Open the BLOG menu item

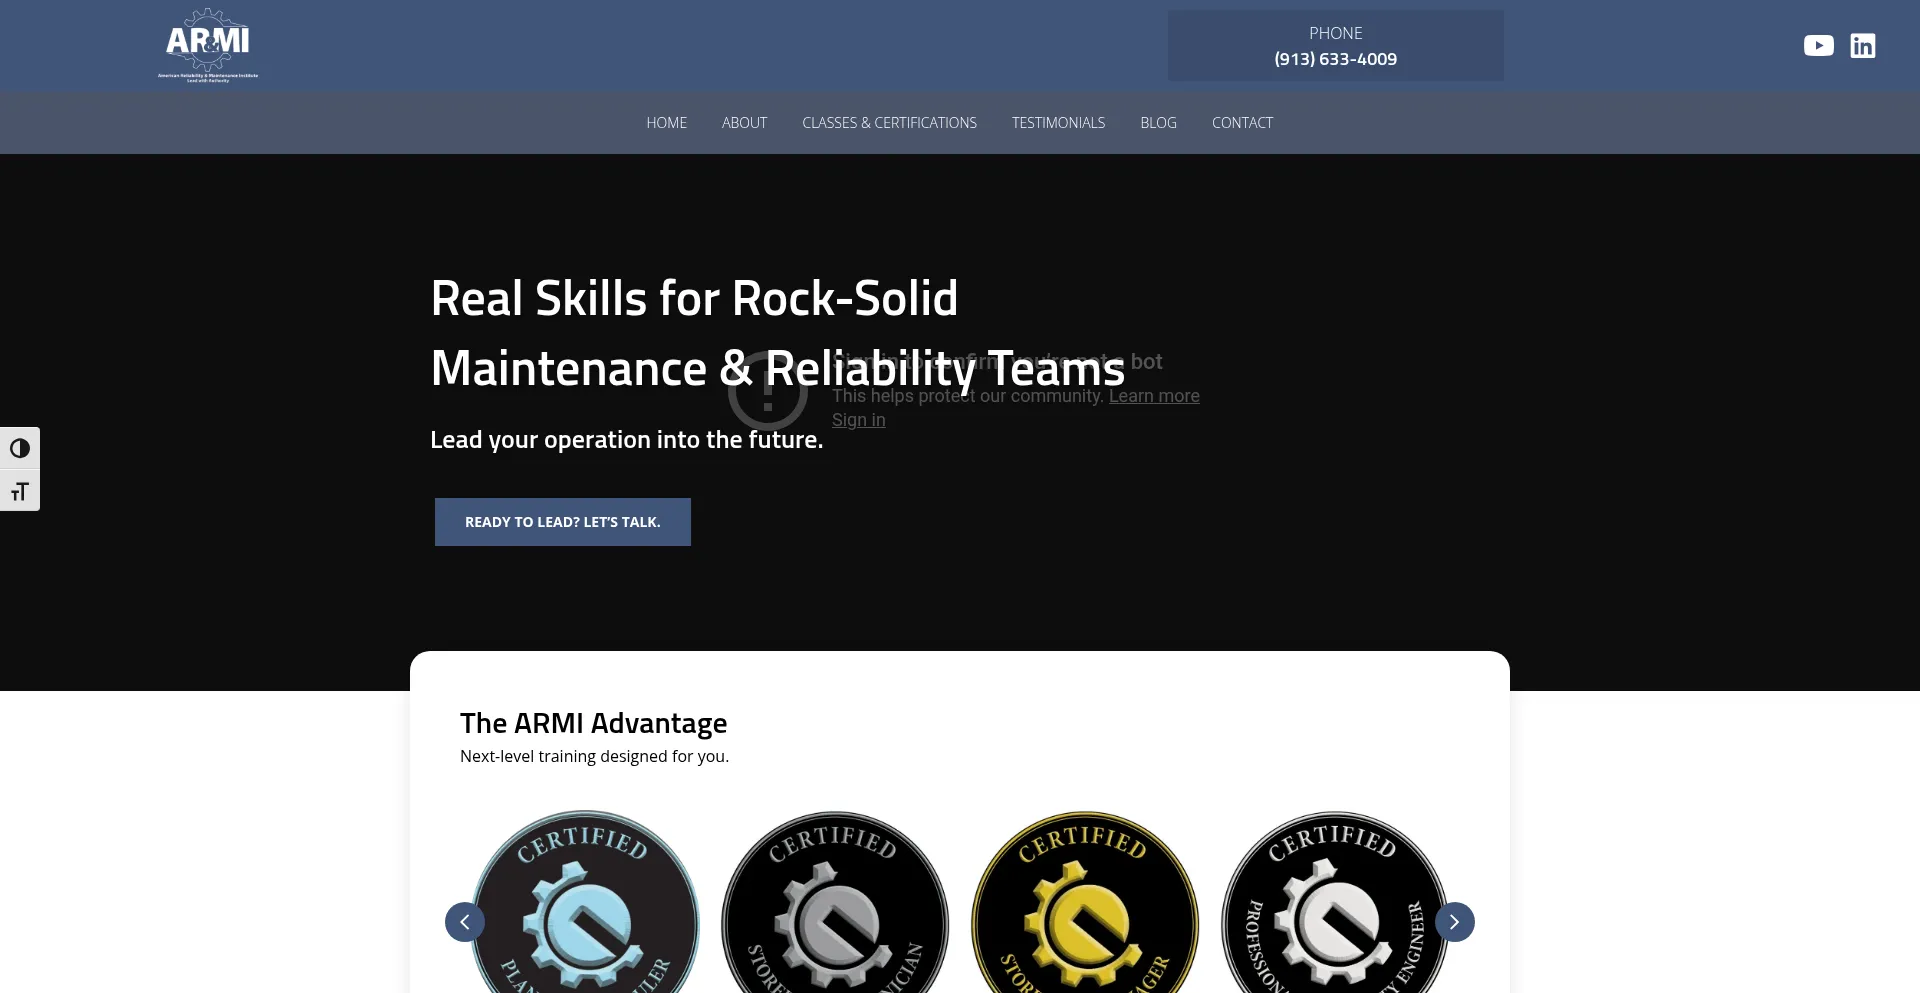tap(1158, 123)
